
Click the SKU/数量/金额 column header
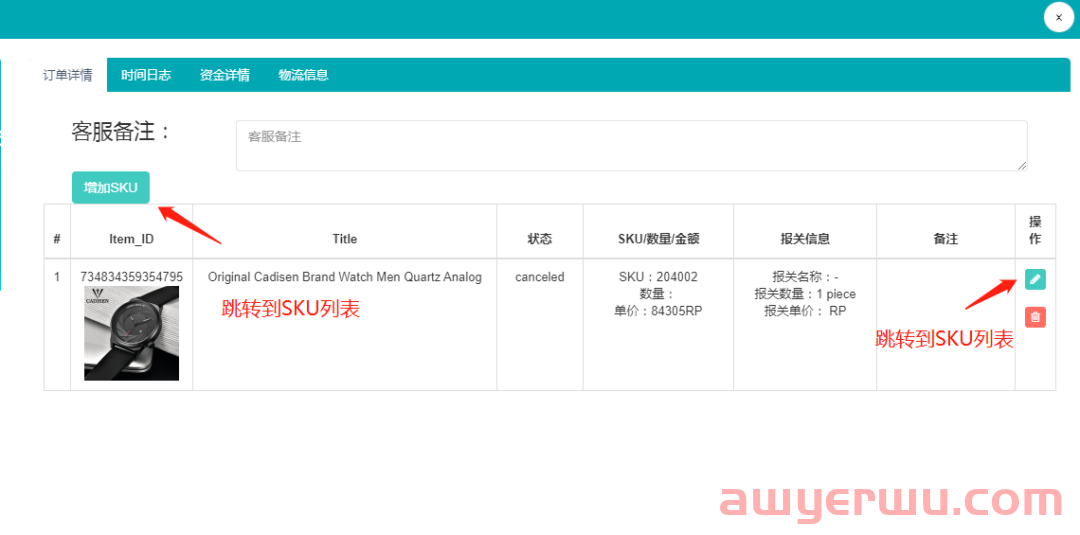click(x=658, y=239)
